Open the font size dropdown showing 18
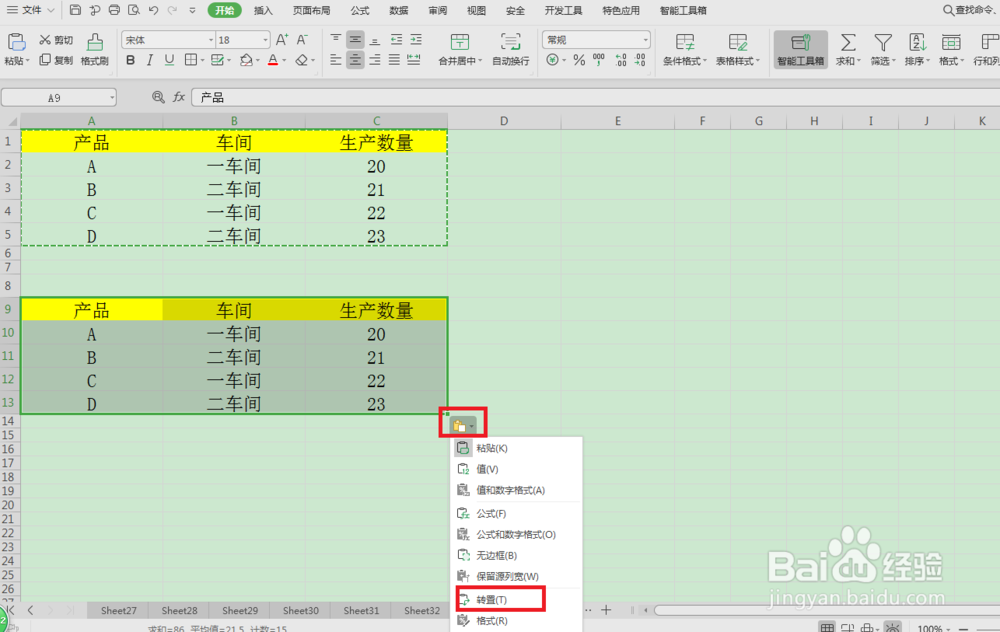The image size is (1000, 632). pos(265,40)
